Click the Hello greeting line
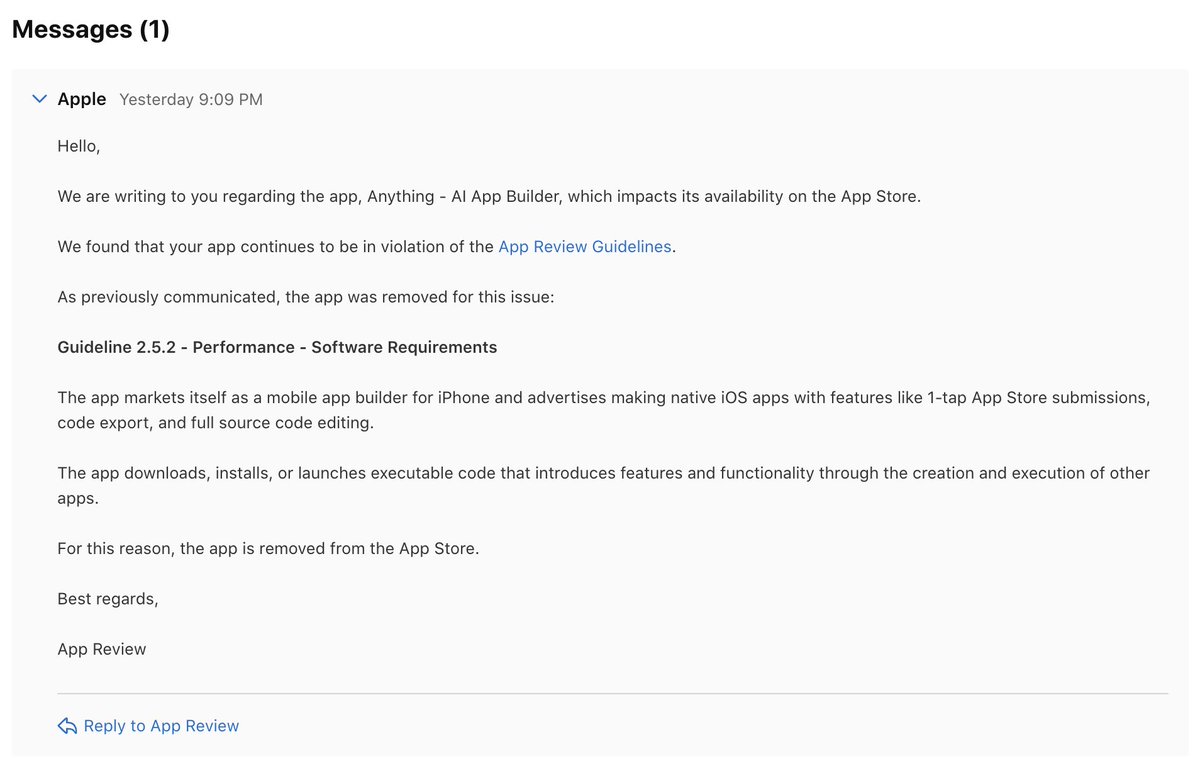Image resolution: width=1200 pixels, height=771 pixels. (x=77, y=145)
